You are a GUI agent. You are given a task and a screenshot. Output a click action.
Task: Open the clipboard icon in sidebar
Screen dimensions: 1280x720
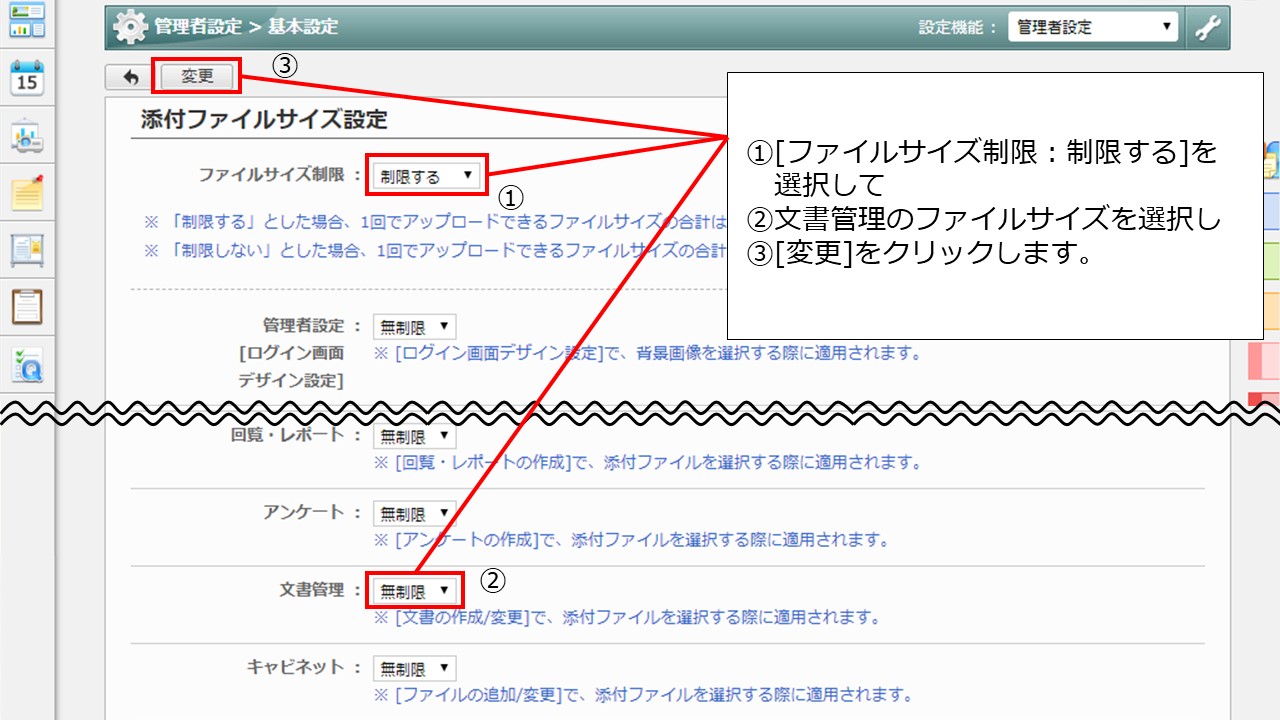tap(27, 305)
